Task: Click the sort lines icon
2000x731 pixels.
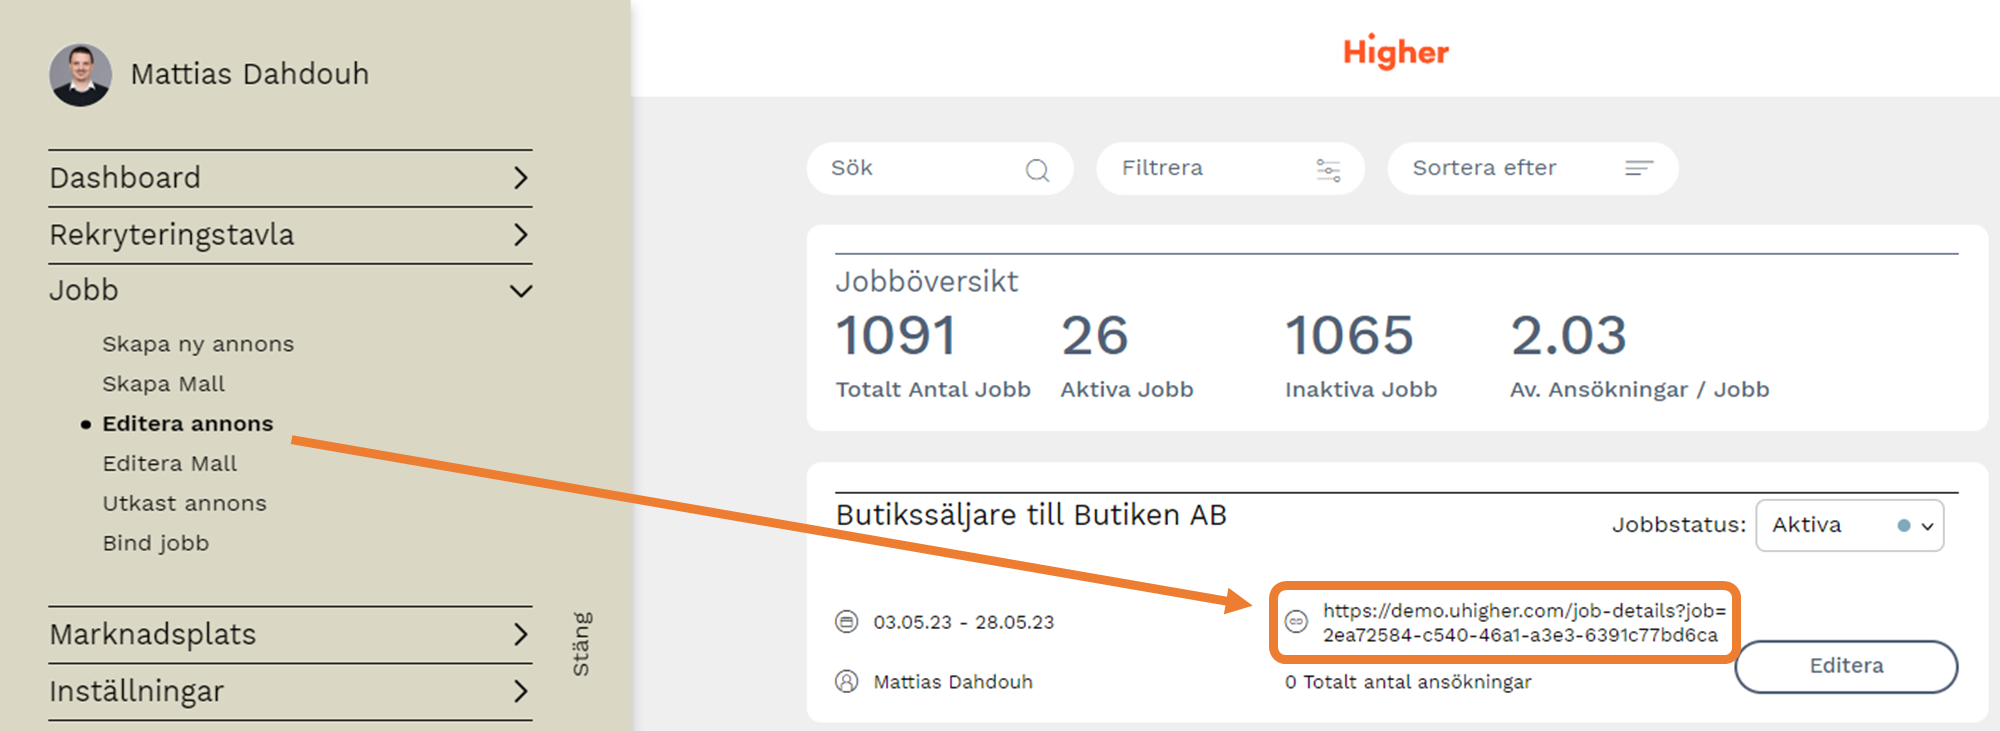Action: click(x=1638, y=168)
